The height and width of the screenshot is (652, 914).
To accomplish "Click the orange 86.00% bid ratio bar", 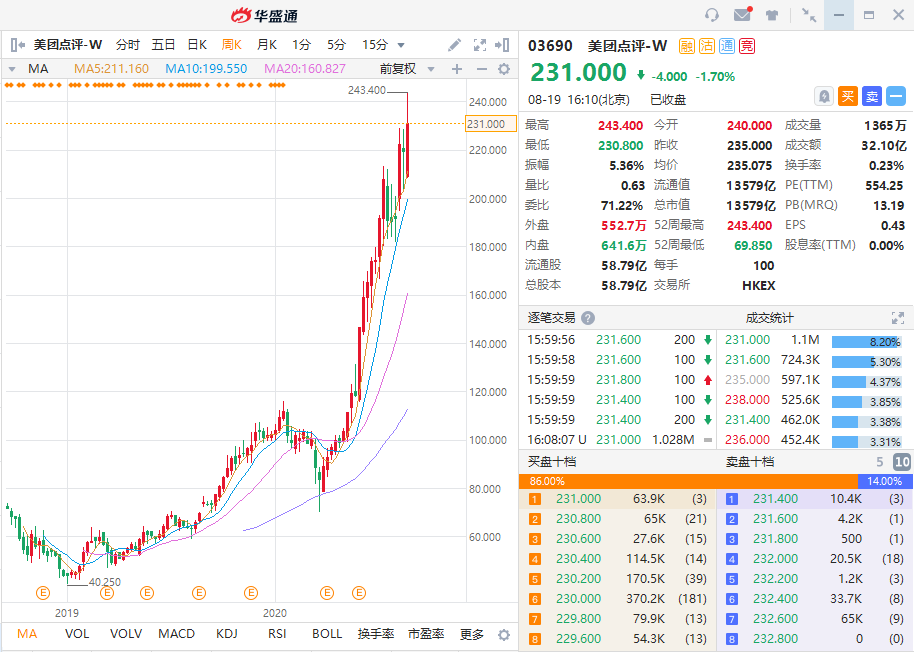I will (688, 481).
